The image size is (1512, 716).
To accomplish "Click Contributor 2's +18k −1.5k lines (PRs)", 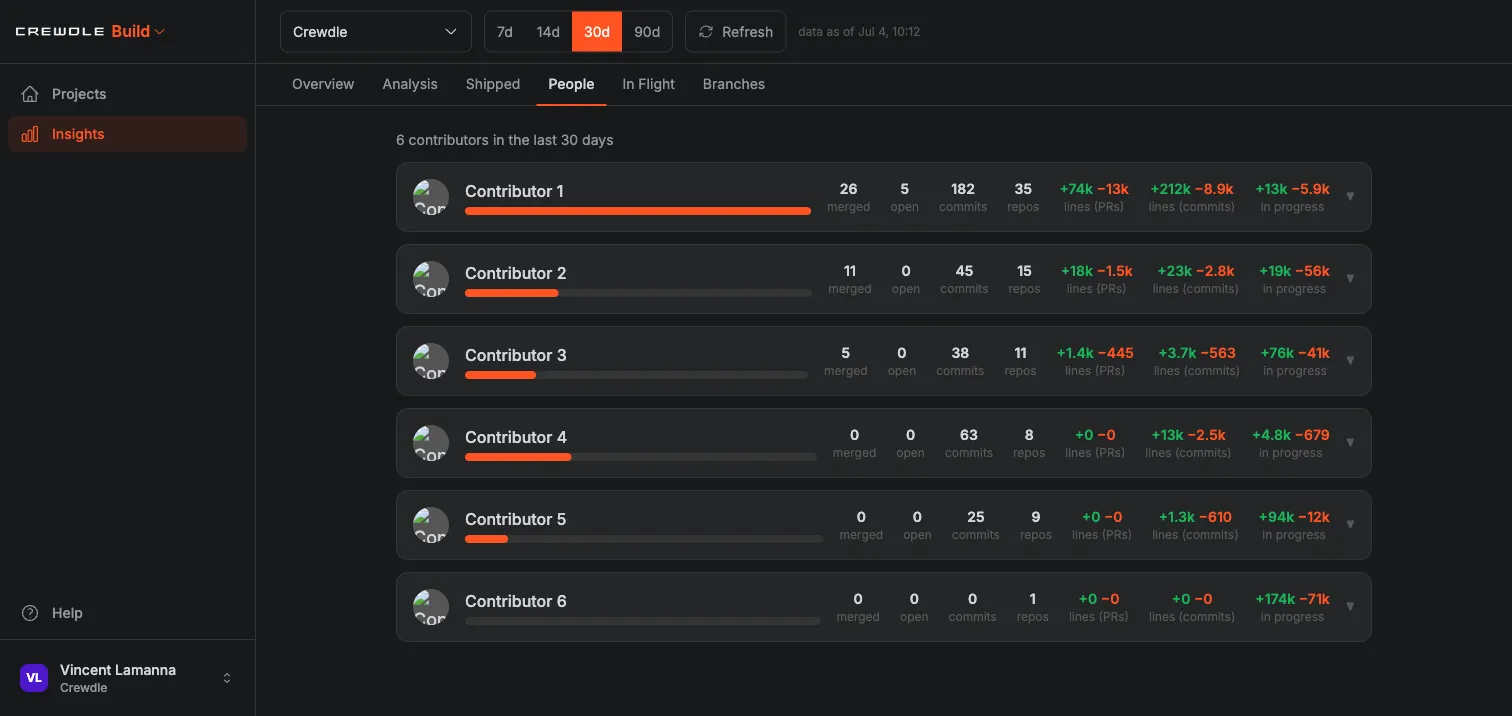I will (1097, 271).
